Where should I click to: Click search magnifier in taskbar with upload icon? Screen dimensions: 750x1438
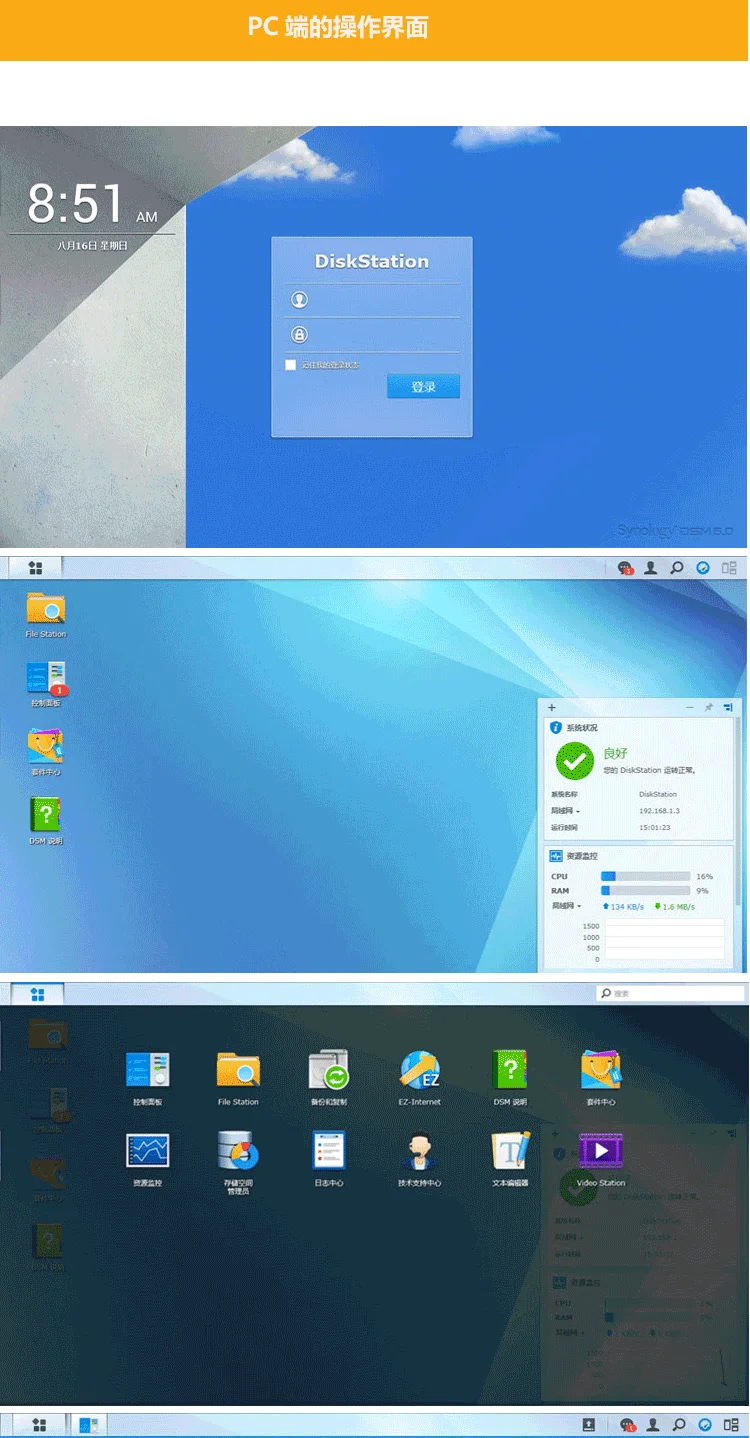pyautogui.click(x=679, y=1424)
